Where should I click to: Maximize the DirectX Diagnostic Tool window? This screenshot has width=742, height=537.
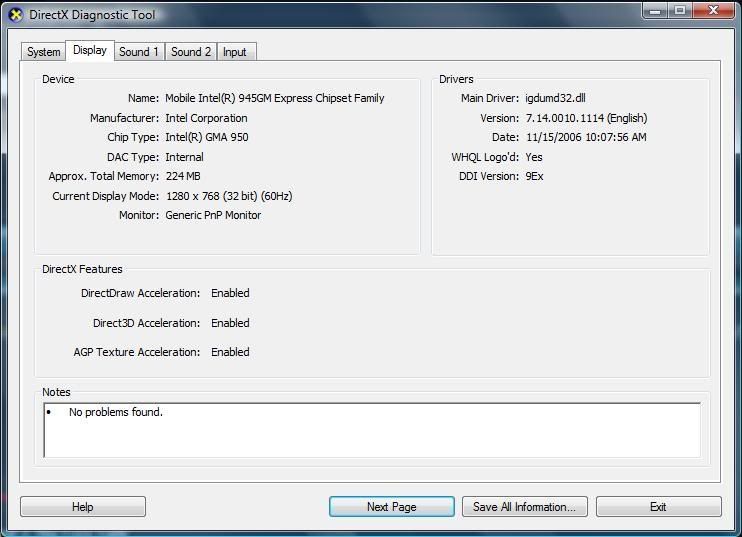[680, 11]
